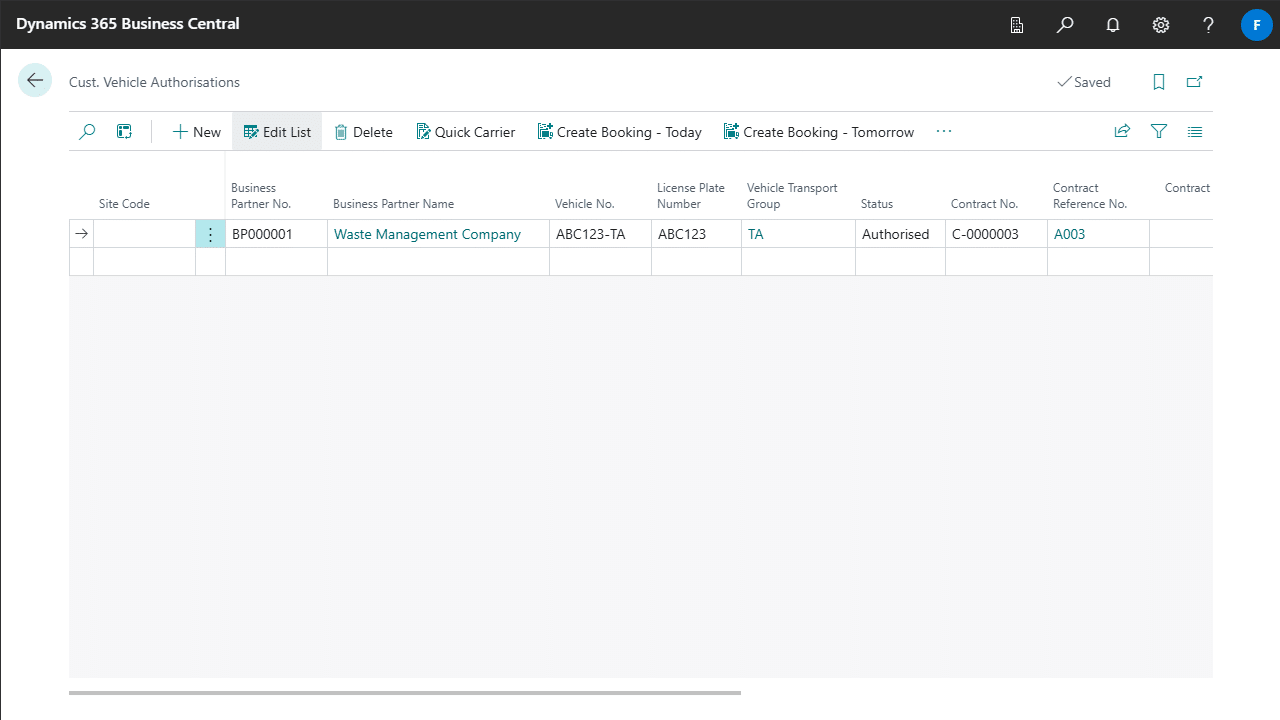The height and width of the screenshot is (720, 1280).
Task: Open the notifications bell
Action: [x=1113, y=25]
